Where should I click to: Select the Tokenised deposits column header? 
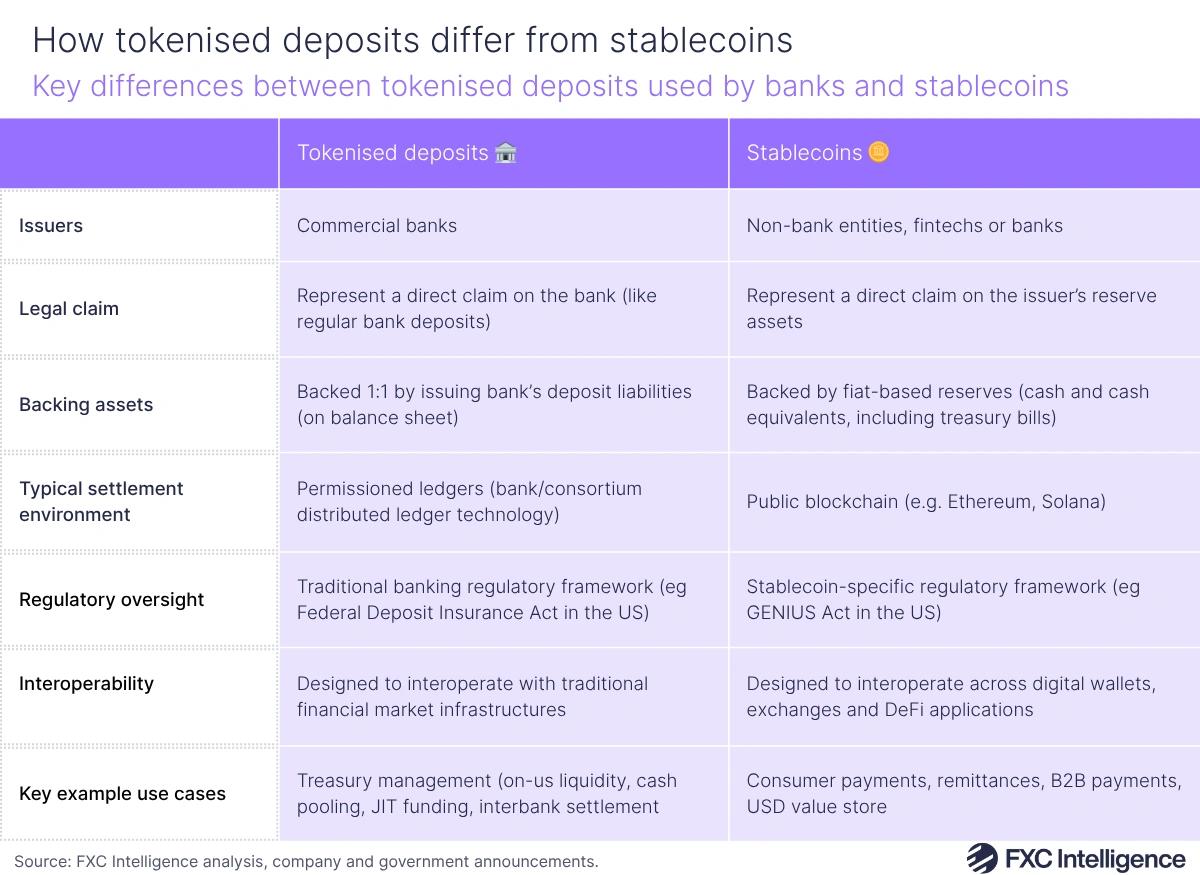pyautogui.click(x=504, y=153)
